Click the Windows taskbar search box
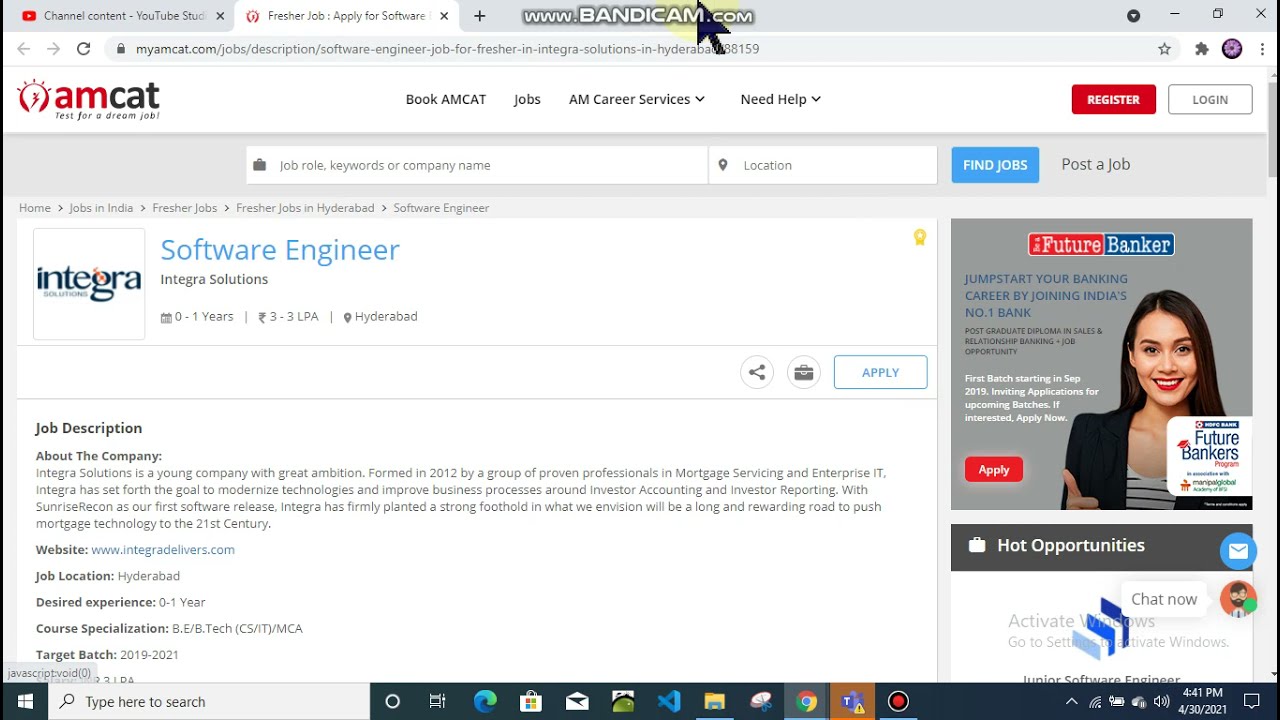Screen dimensions: 1280x720 tap(209, 701)
